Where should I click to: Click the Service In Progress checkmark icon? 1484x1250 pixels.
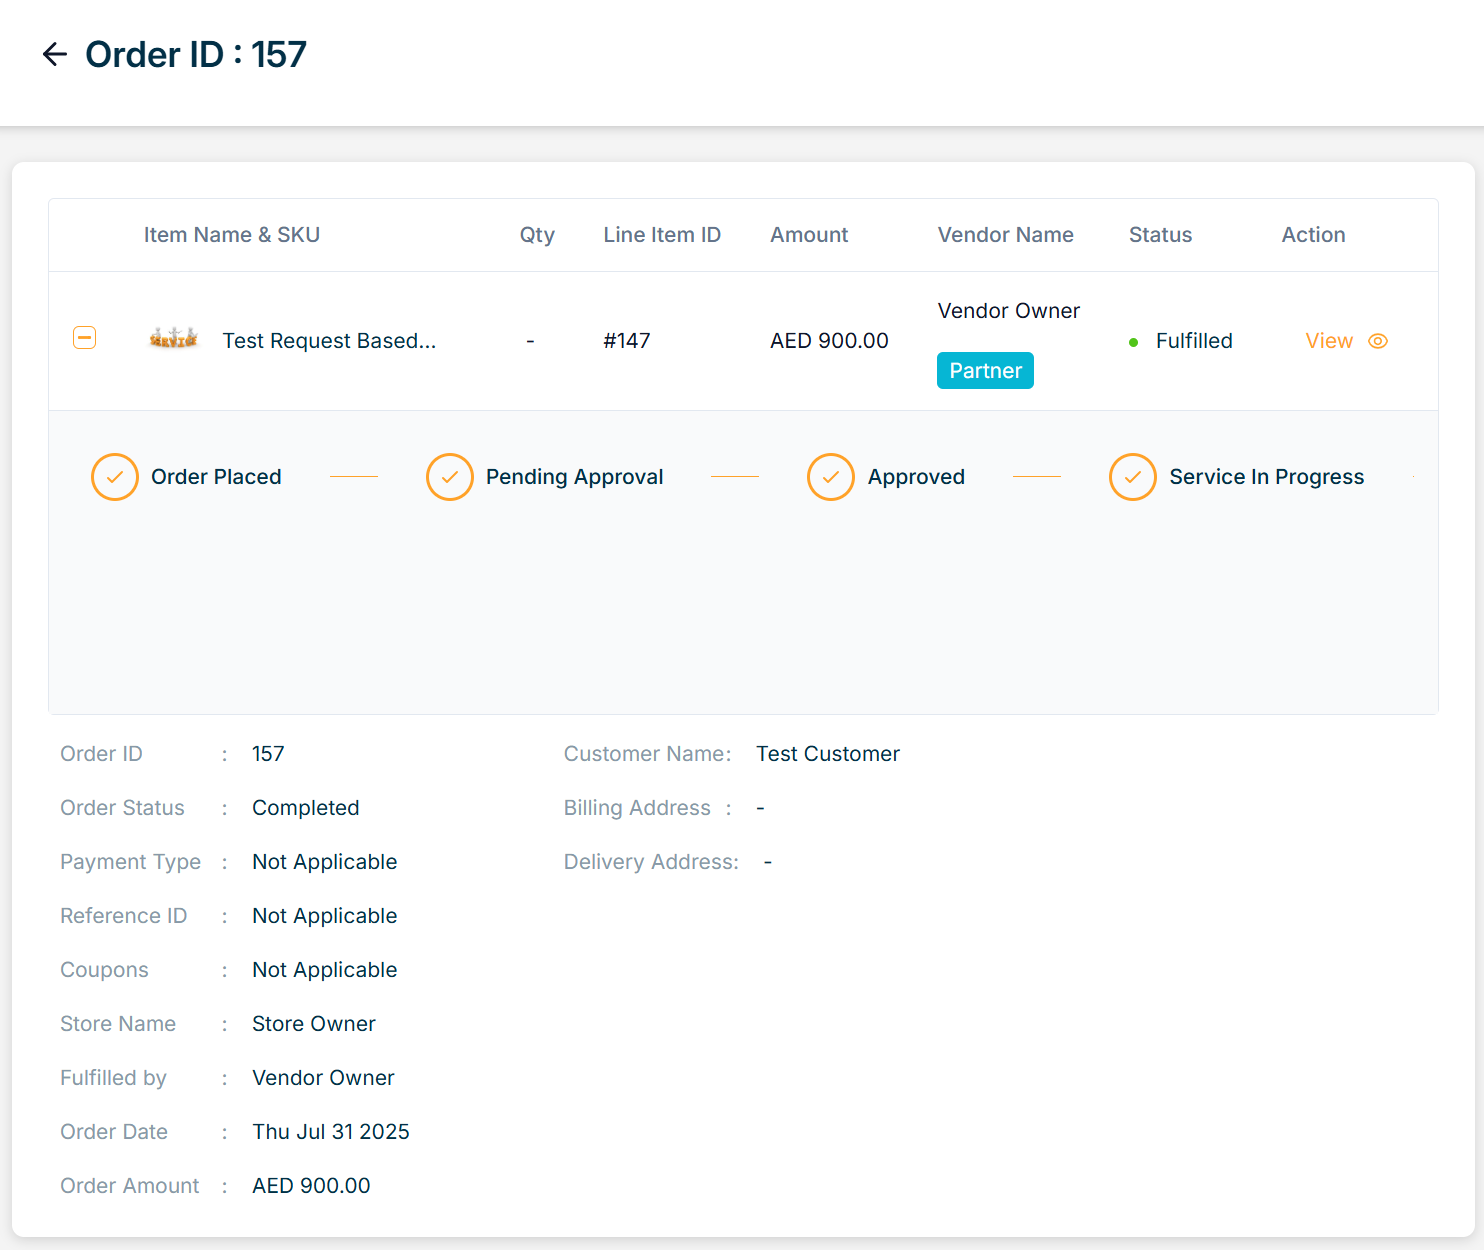point(1133,477)
